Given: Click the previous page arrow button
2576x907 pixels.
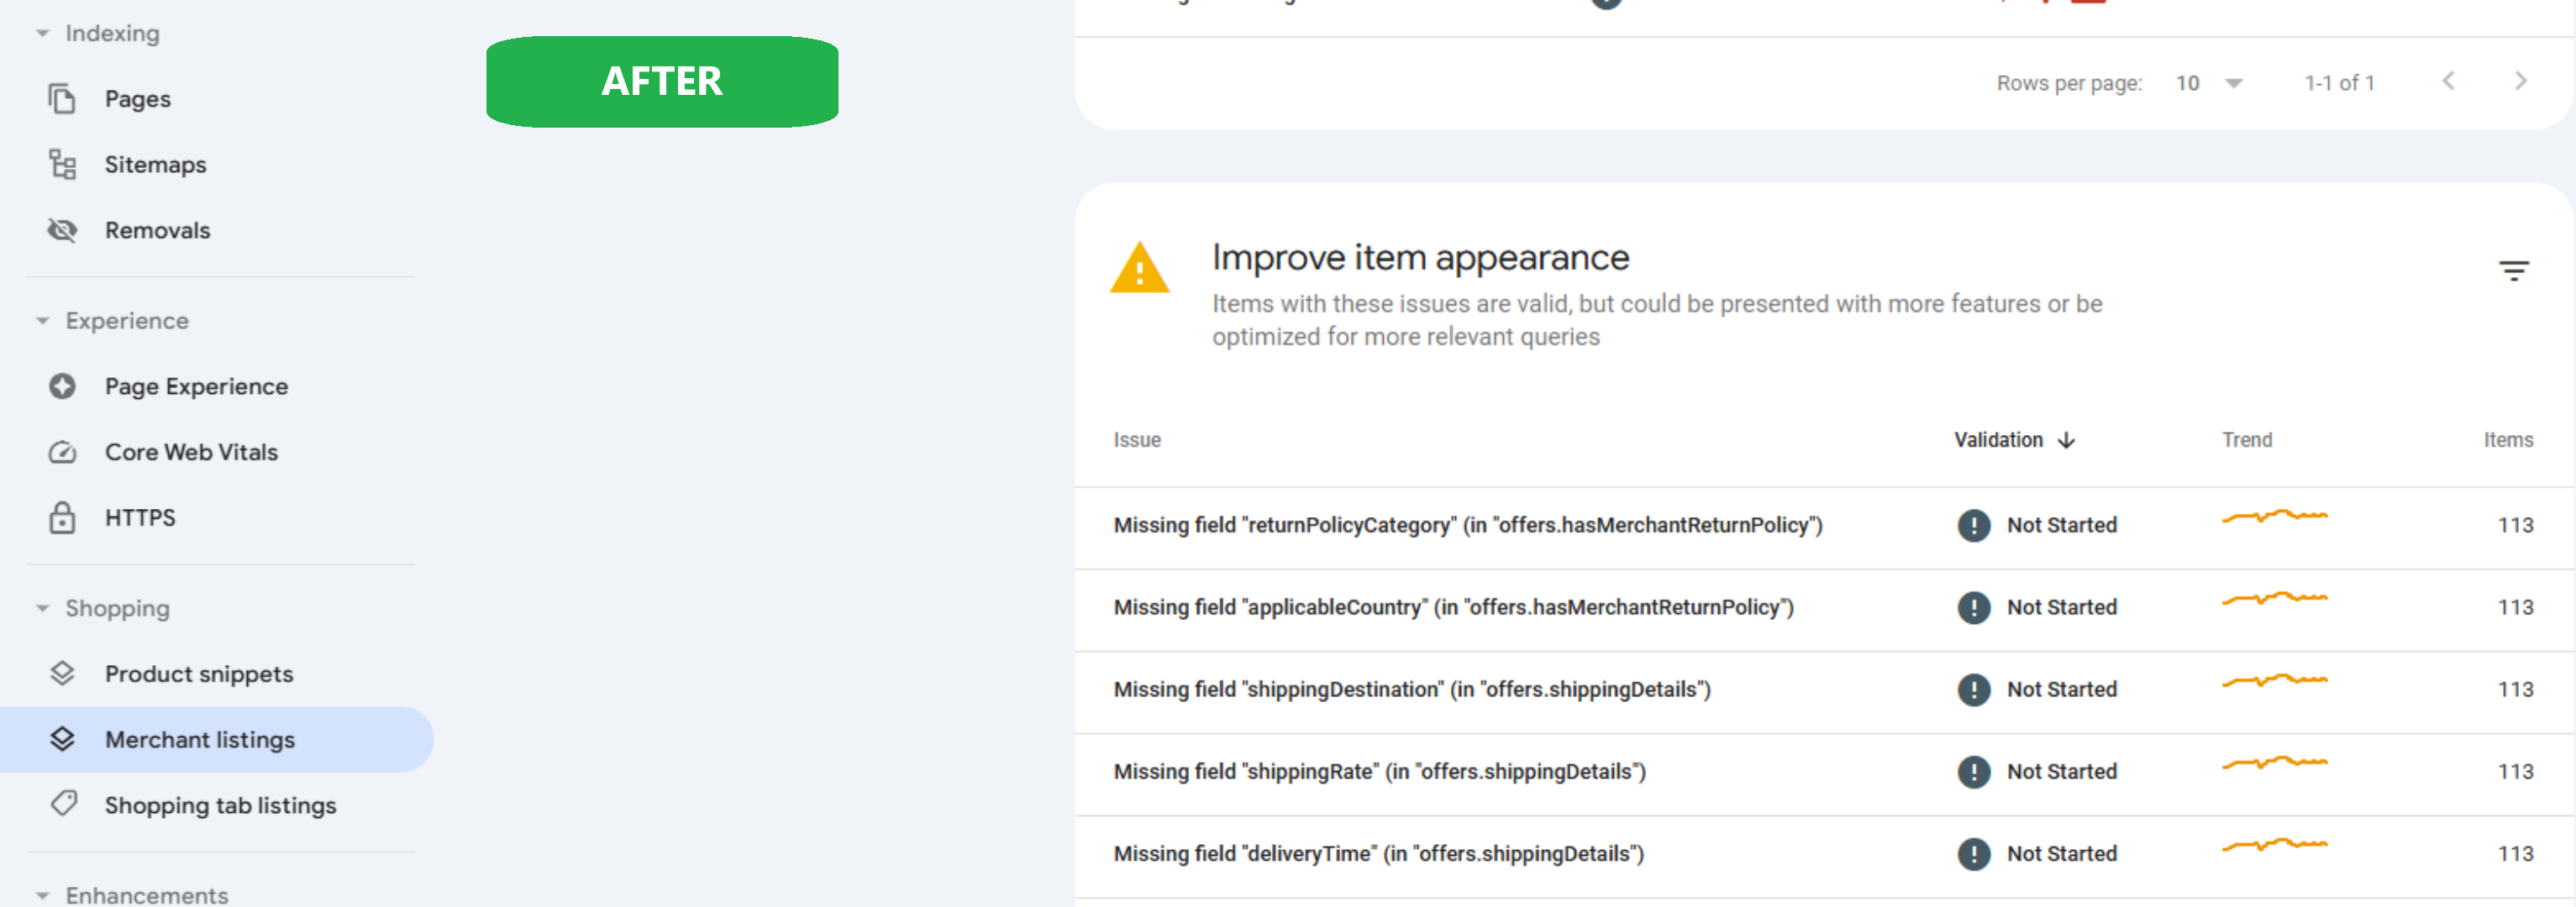Looking at the screenshot, I should [2449, 81].
